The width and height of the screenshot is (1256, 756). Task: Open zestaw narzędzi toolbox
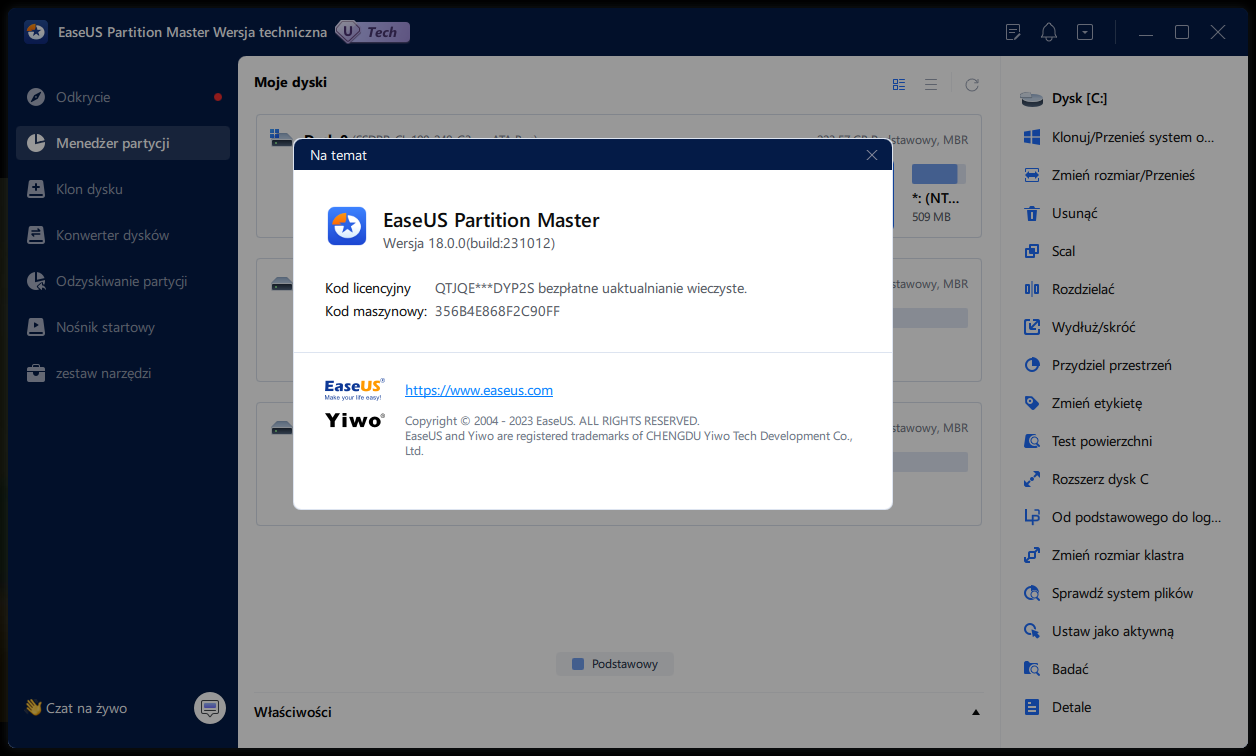123,373
